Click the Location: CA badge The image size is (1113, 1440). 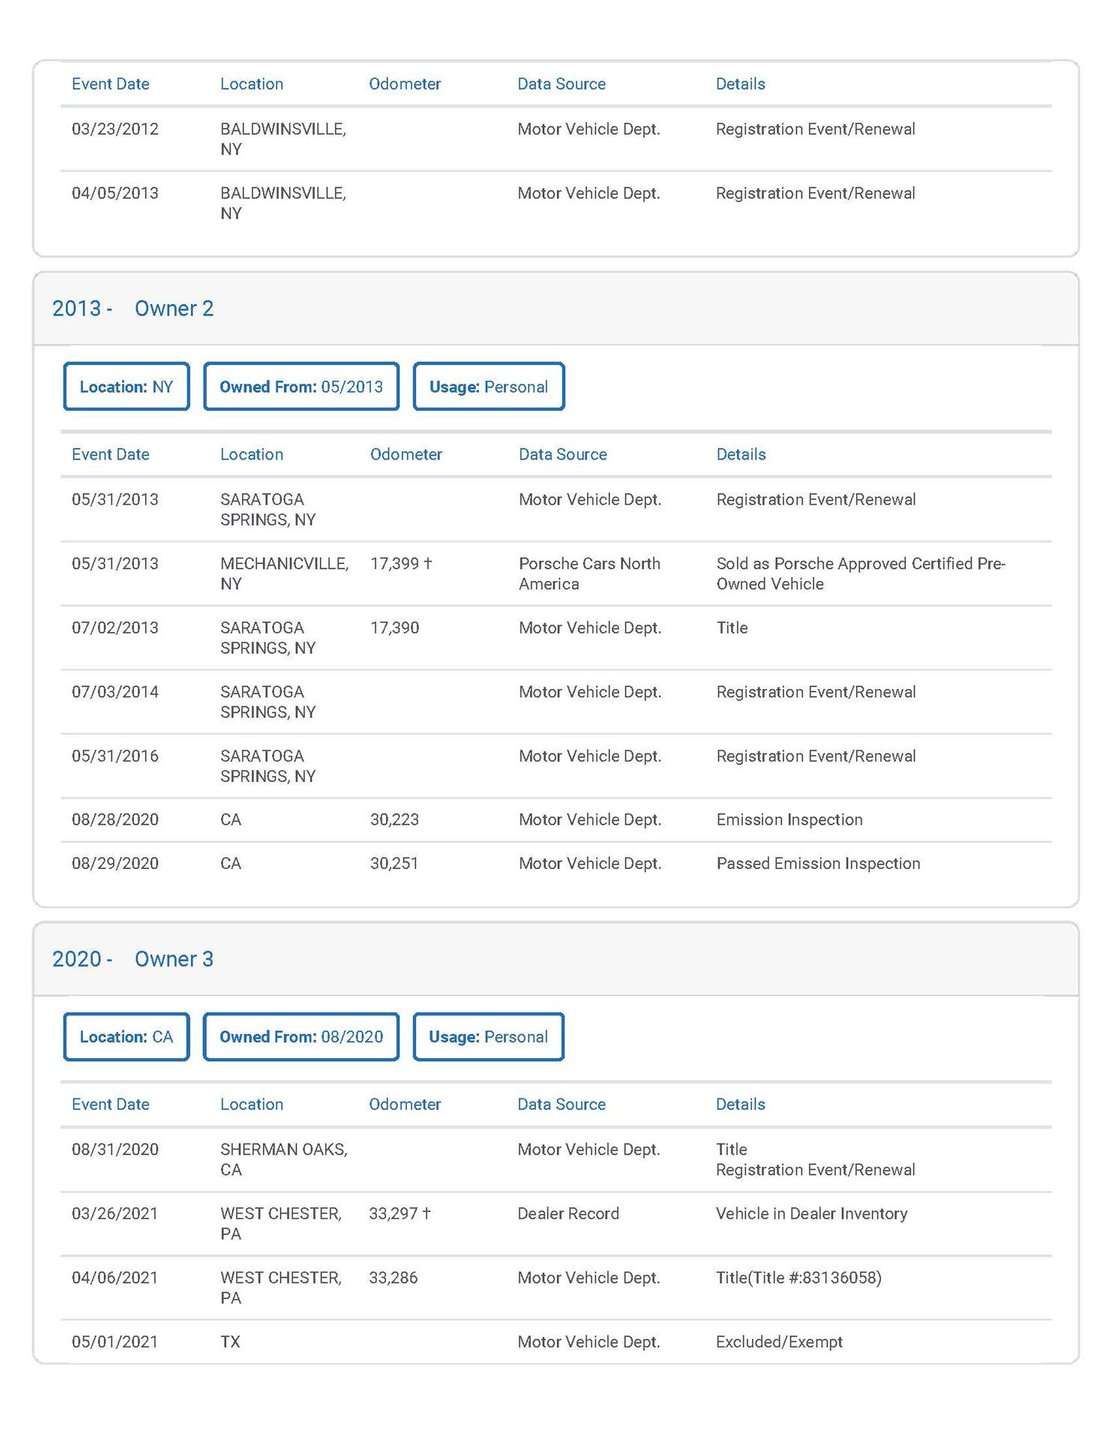click(x=126, y=1037)
